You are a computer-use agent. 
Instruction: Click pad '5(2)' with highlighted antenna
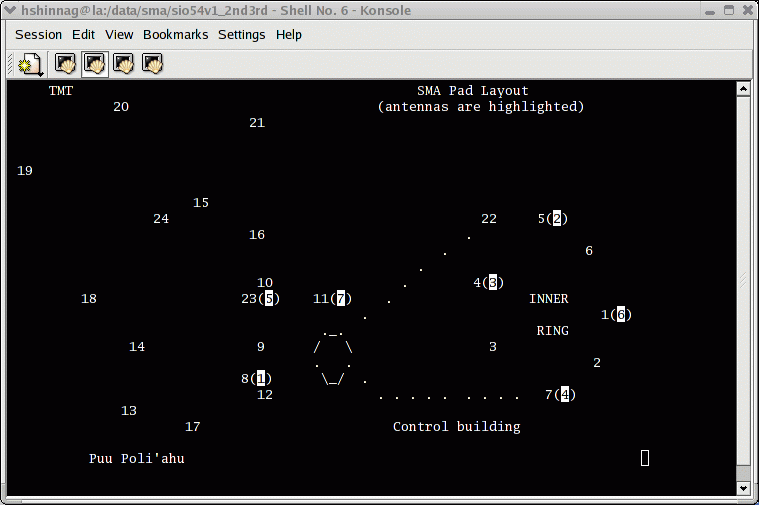tap(553, 219)
